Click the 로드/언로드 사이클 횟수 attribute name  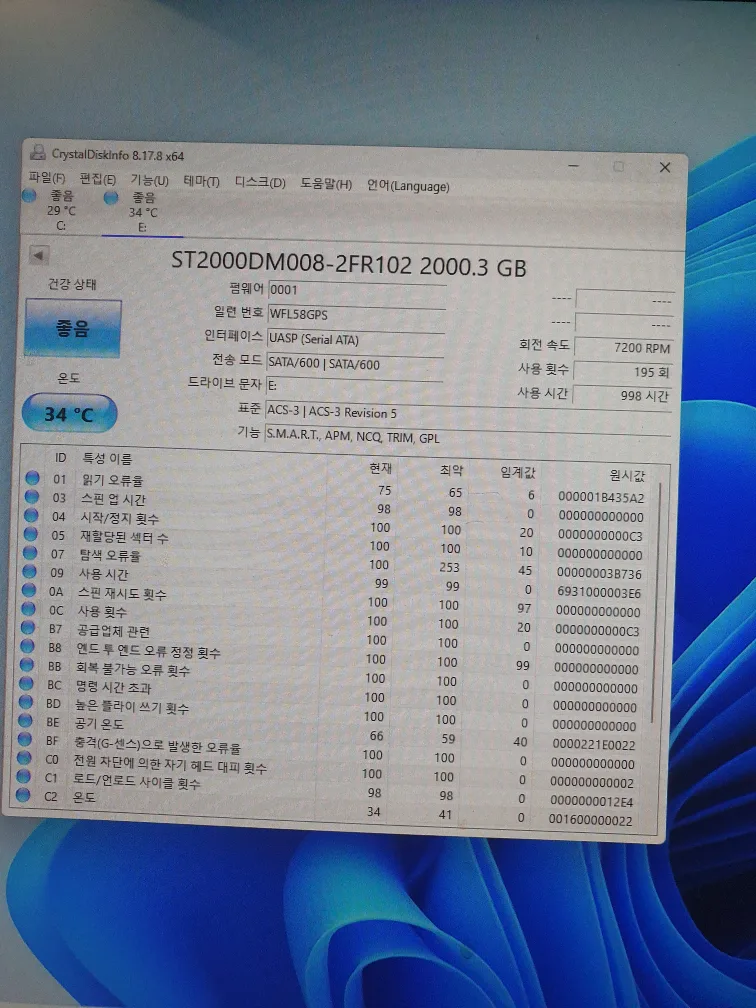(136, 782)
